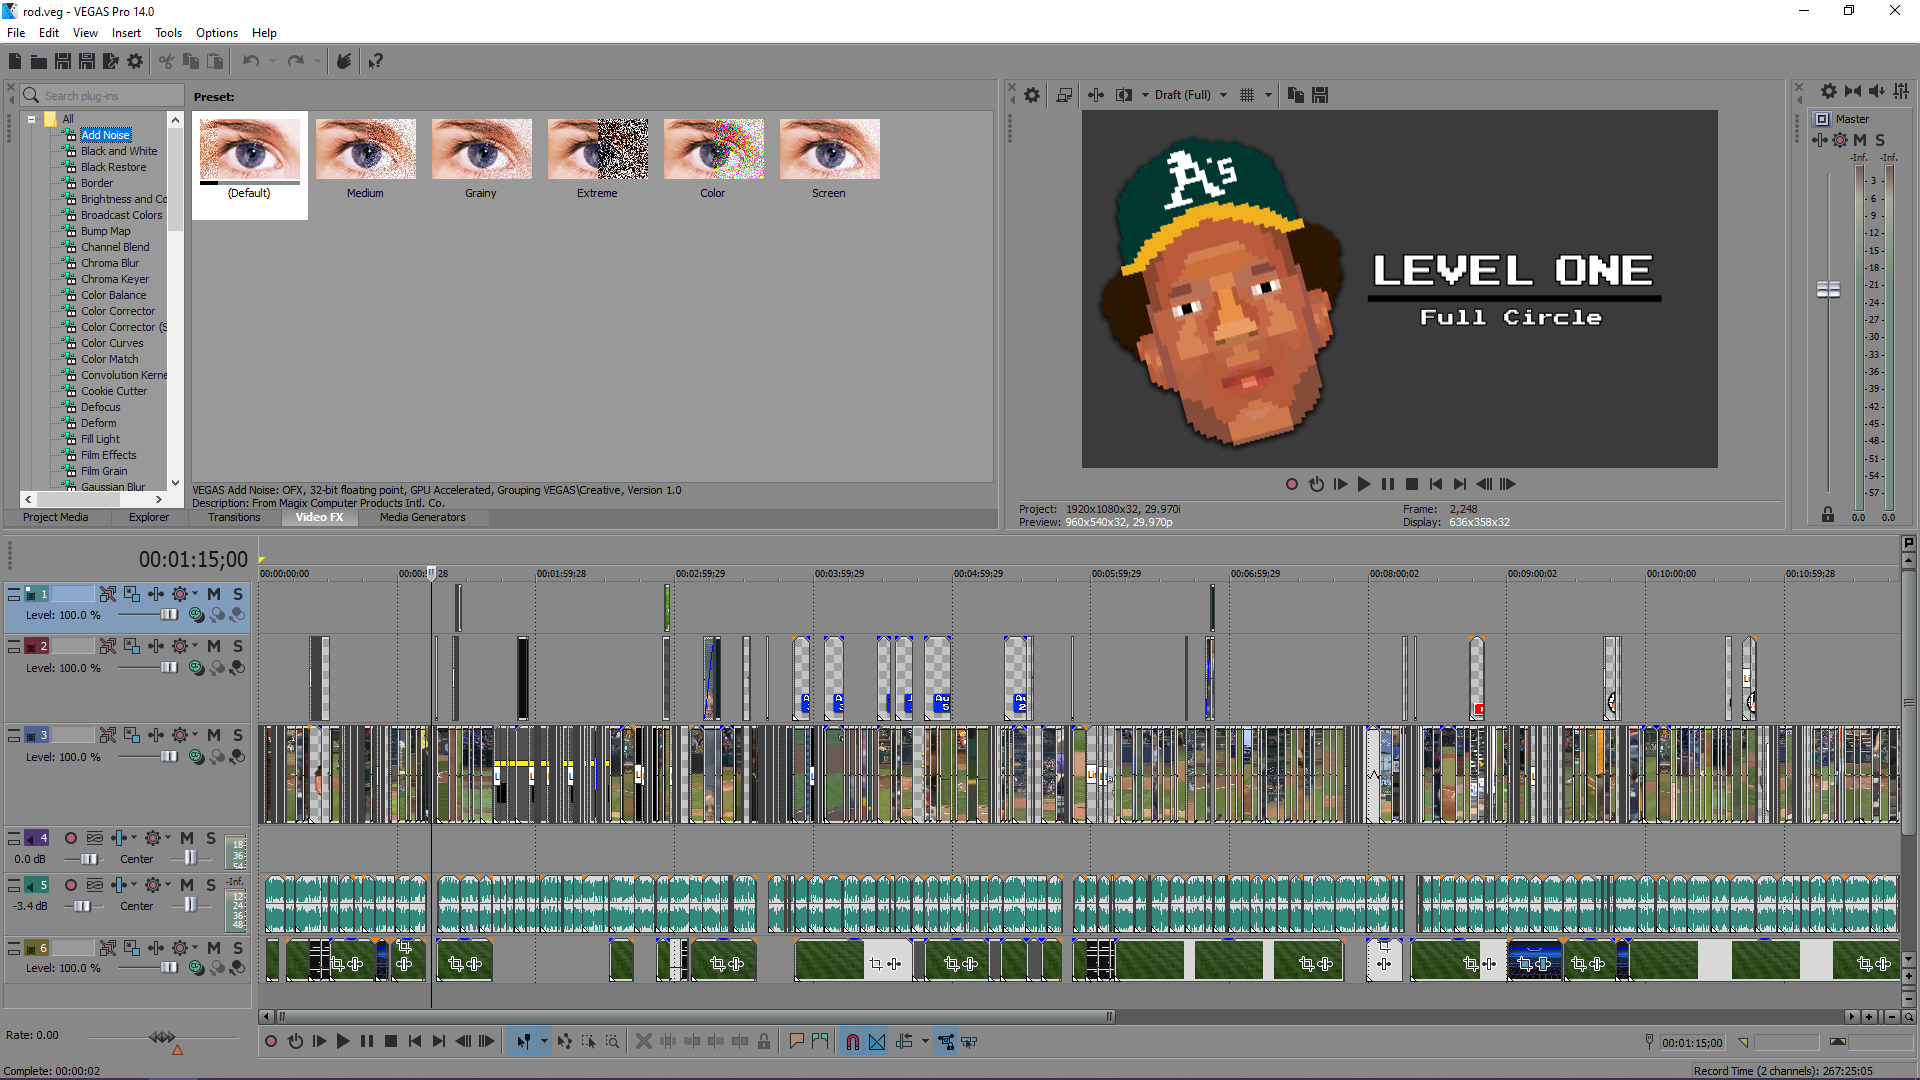Click track 1 bypass motion blur icon

pyautogui.click(x=108, y=594)
